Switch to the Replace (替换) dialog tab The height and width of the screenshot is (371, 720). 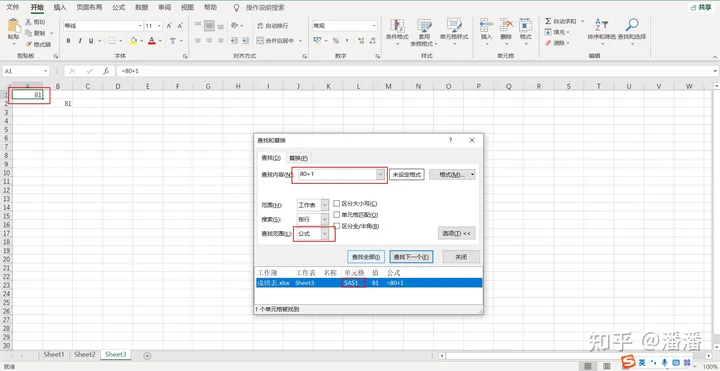click(x=298, y=158)
